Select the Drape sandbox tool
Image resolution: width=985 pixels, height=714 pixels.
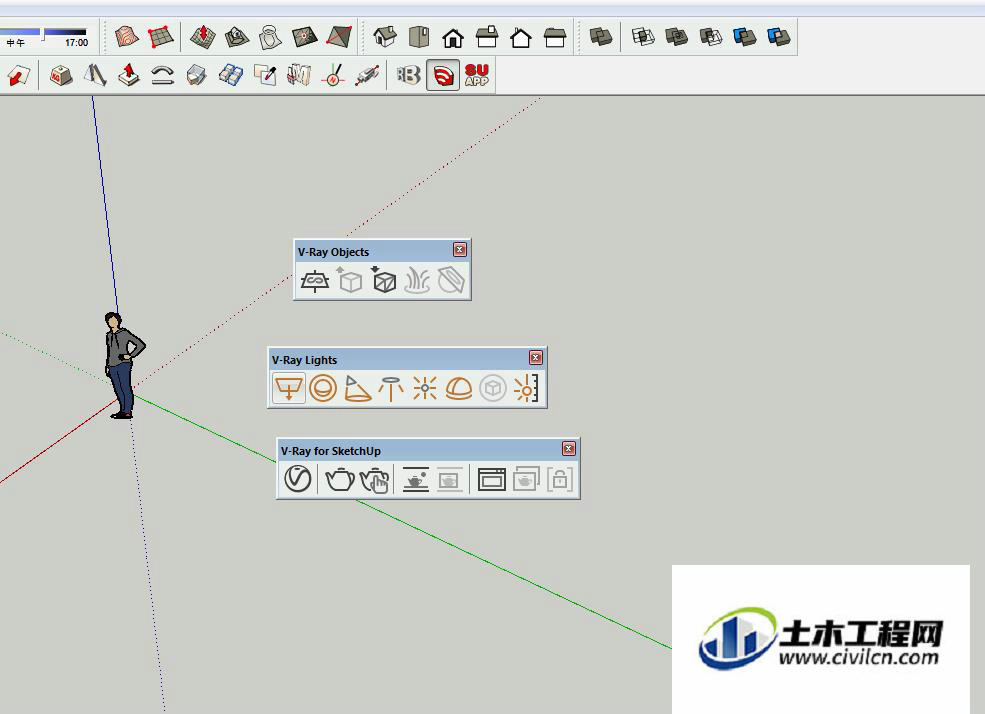[271, 37]
